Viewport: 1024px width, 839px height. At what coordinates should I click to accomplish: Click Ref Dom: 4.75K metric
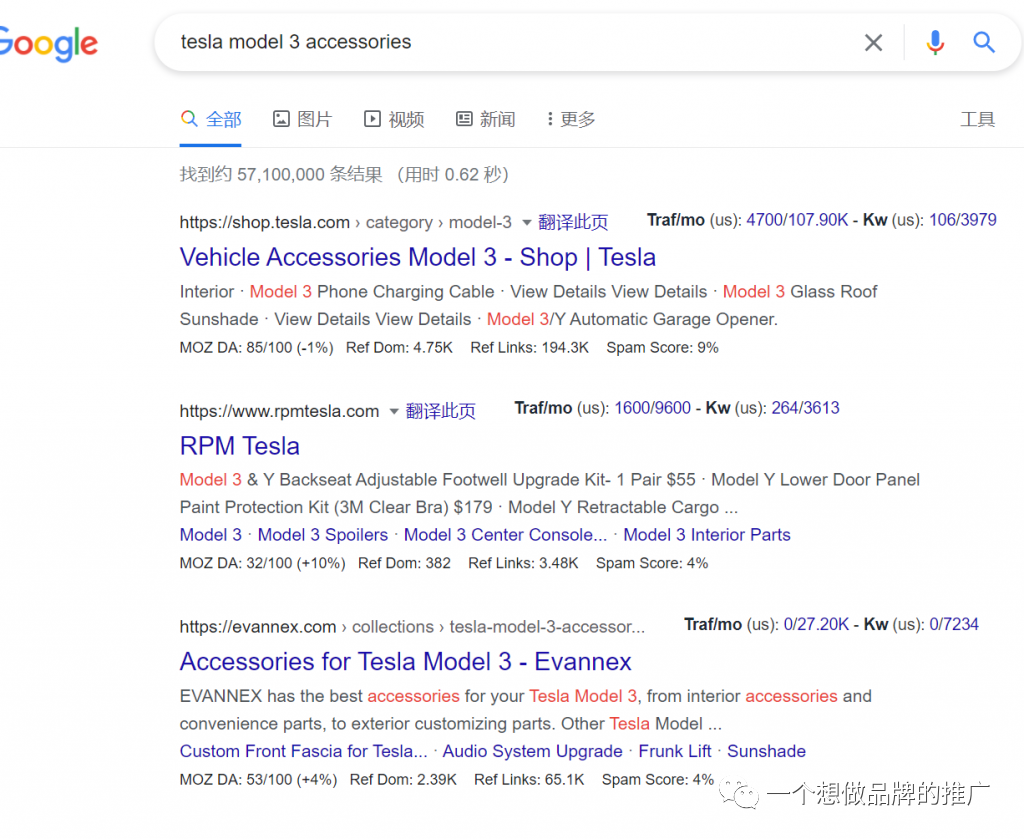pos(399,348)
